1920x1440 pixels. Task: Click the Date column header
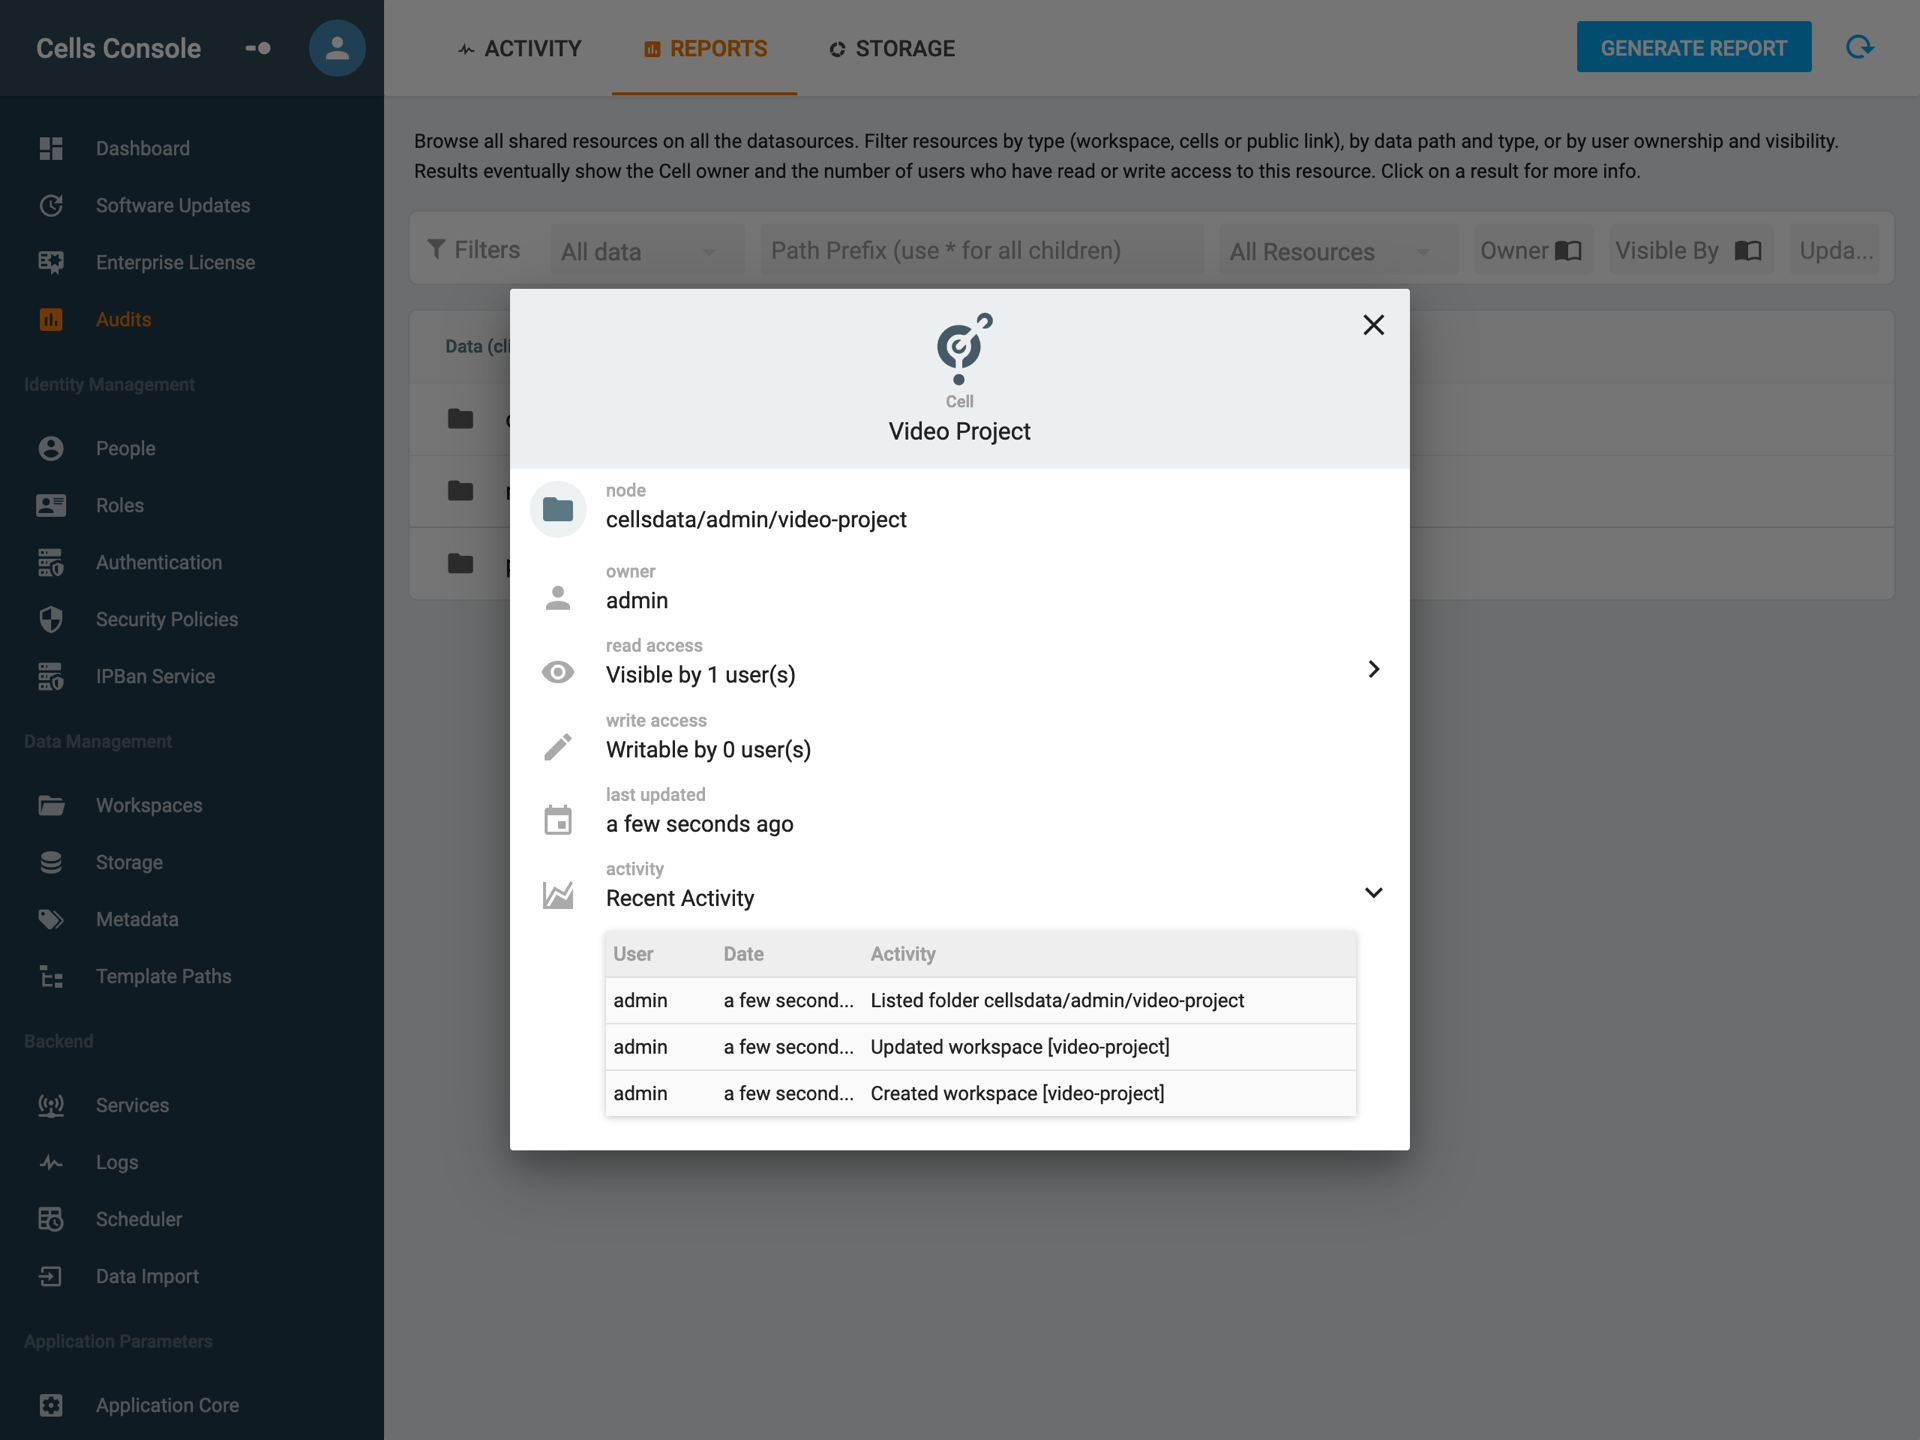[743, 954]
